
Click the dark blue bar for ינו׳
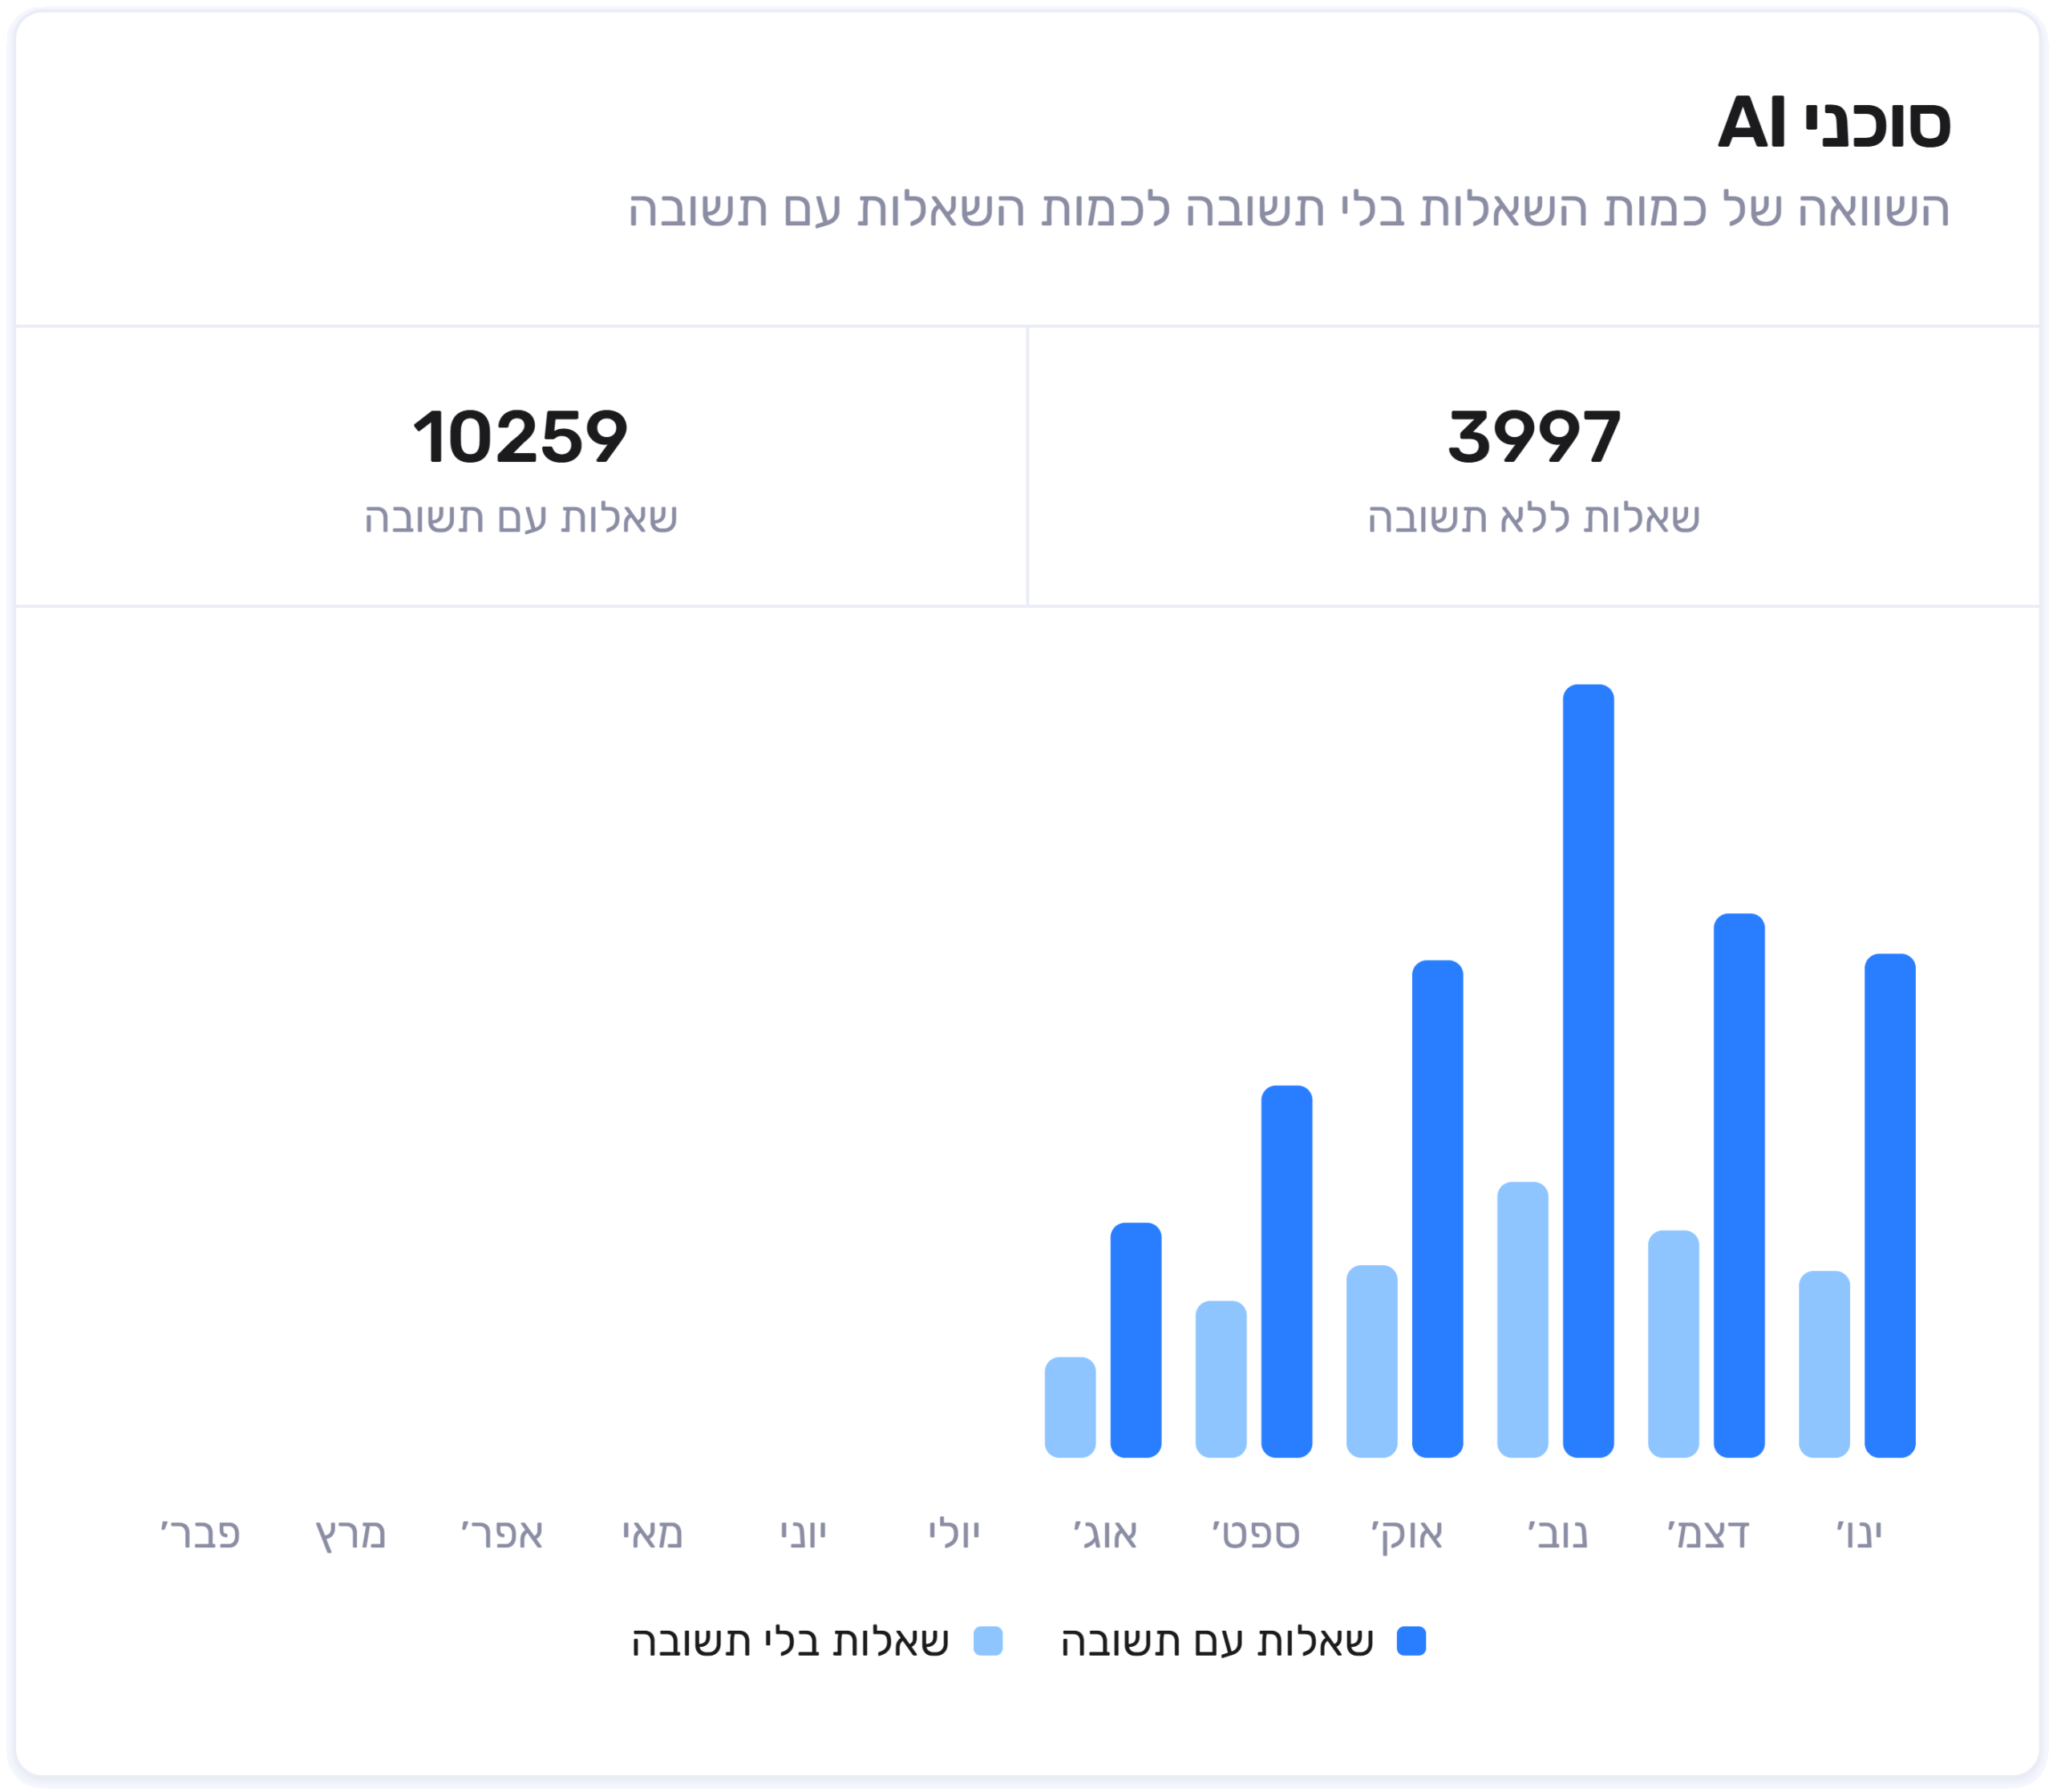click(x=1890, y=1205)
